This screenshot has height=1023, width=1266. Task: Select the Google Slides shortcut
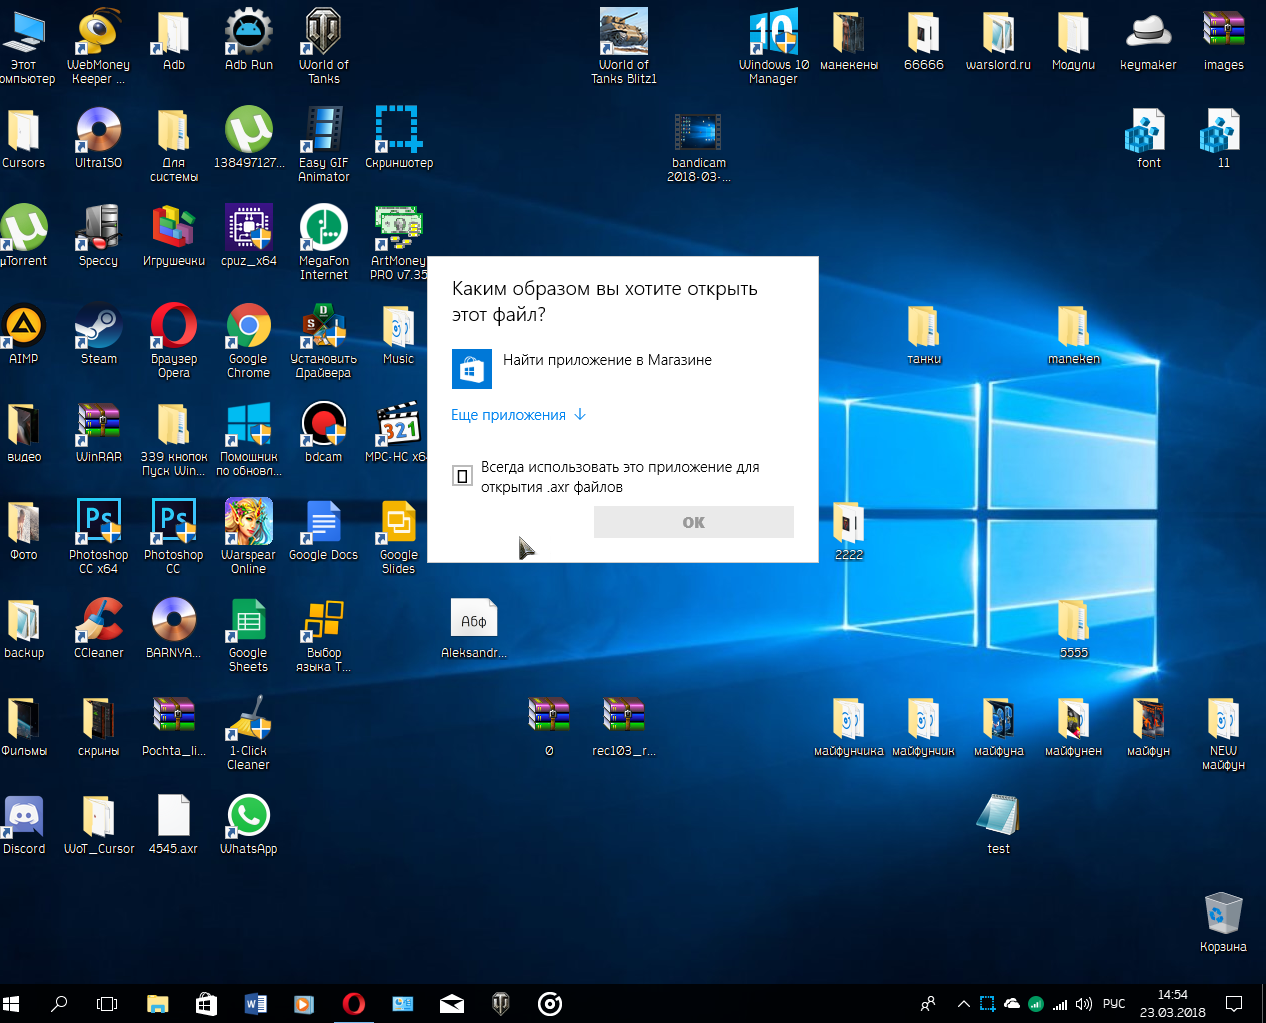(x=398, y=536)
